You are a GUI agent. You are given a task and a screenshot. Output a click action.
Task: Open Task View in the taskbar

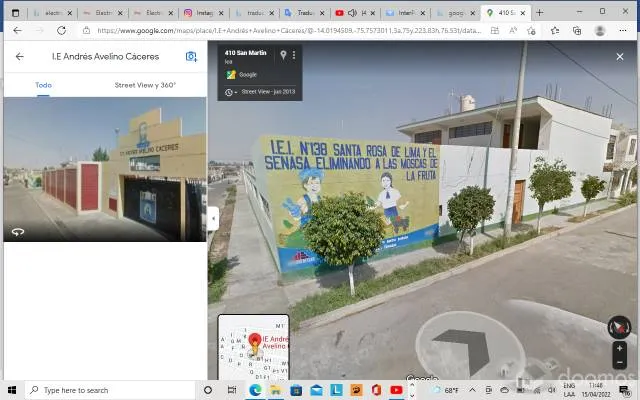coord(232,390)
